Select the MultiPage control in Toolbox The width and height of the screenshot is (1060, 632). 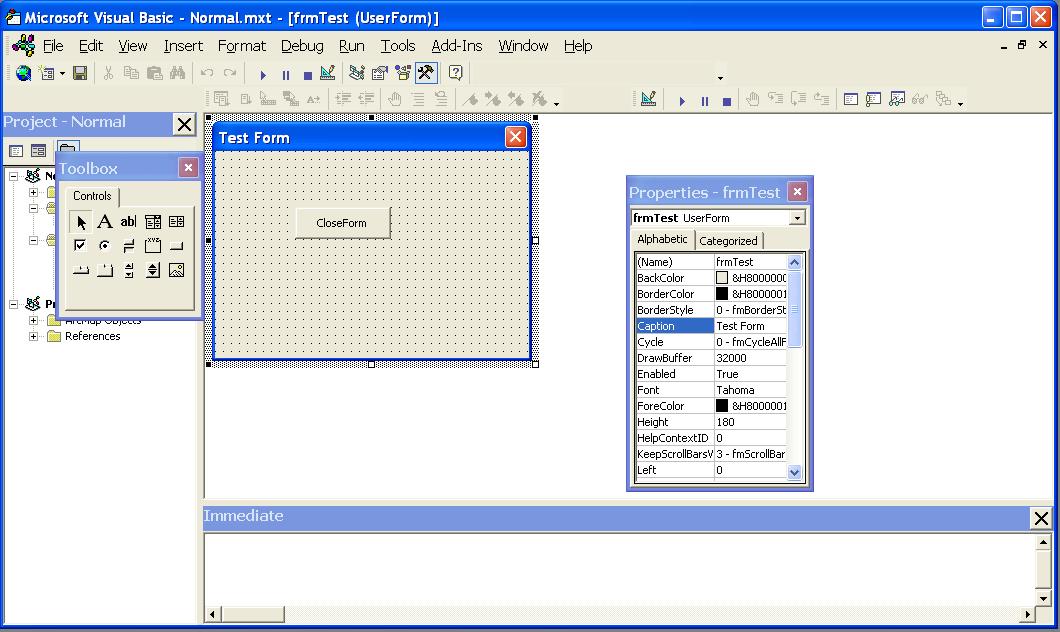click(x=105, y=270)
